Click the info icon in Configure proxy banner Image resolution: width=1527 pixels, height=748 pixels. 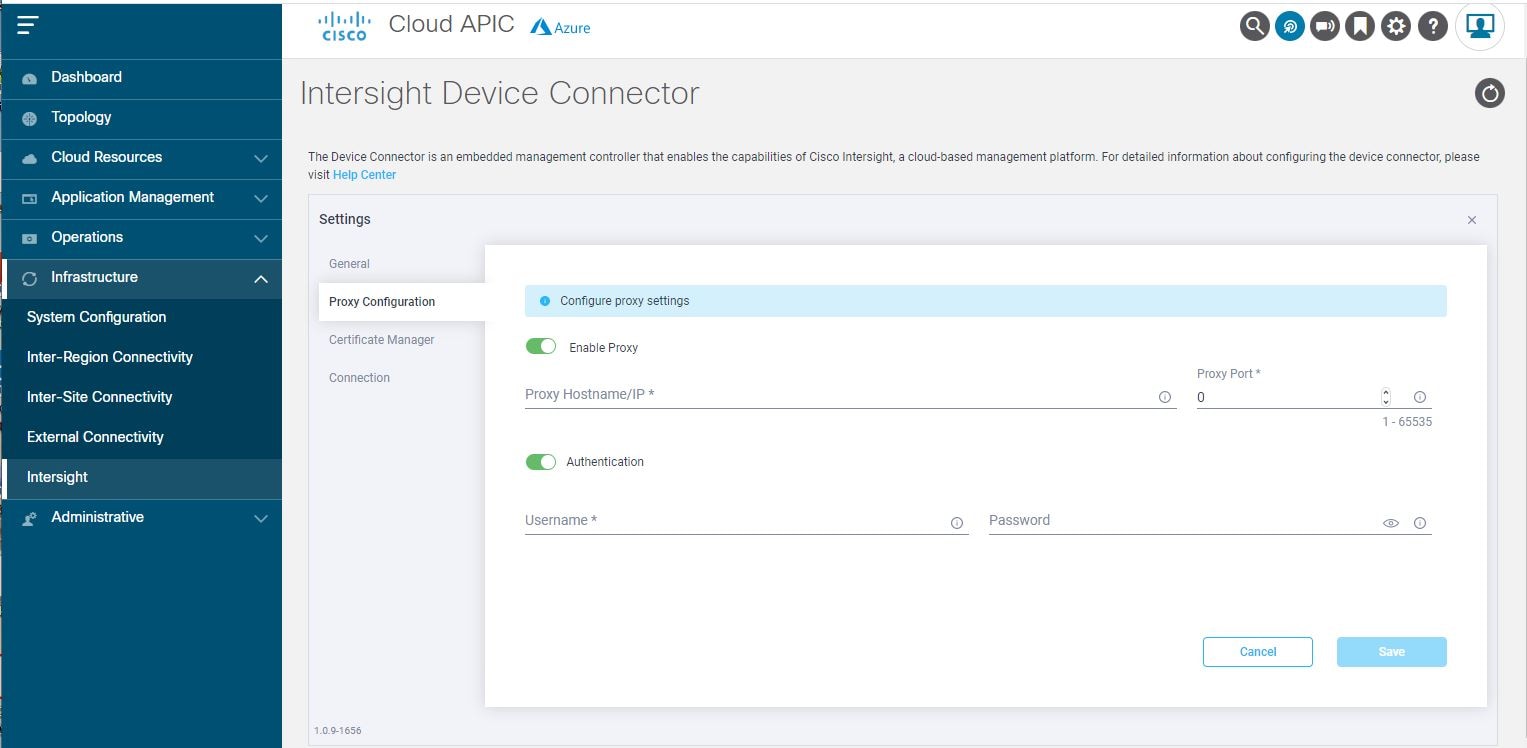545,301
